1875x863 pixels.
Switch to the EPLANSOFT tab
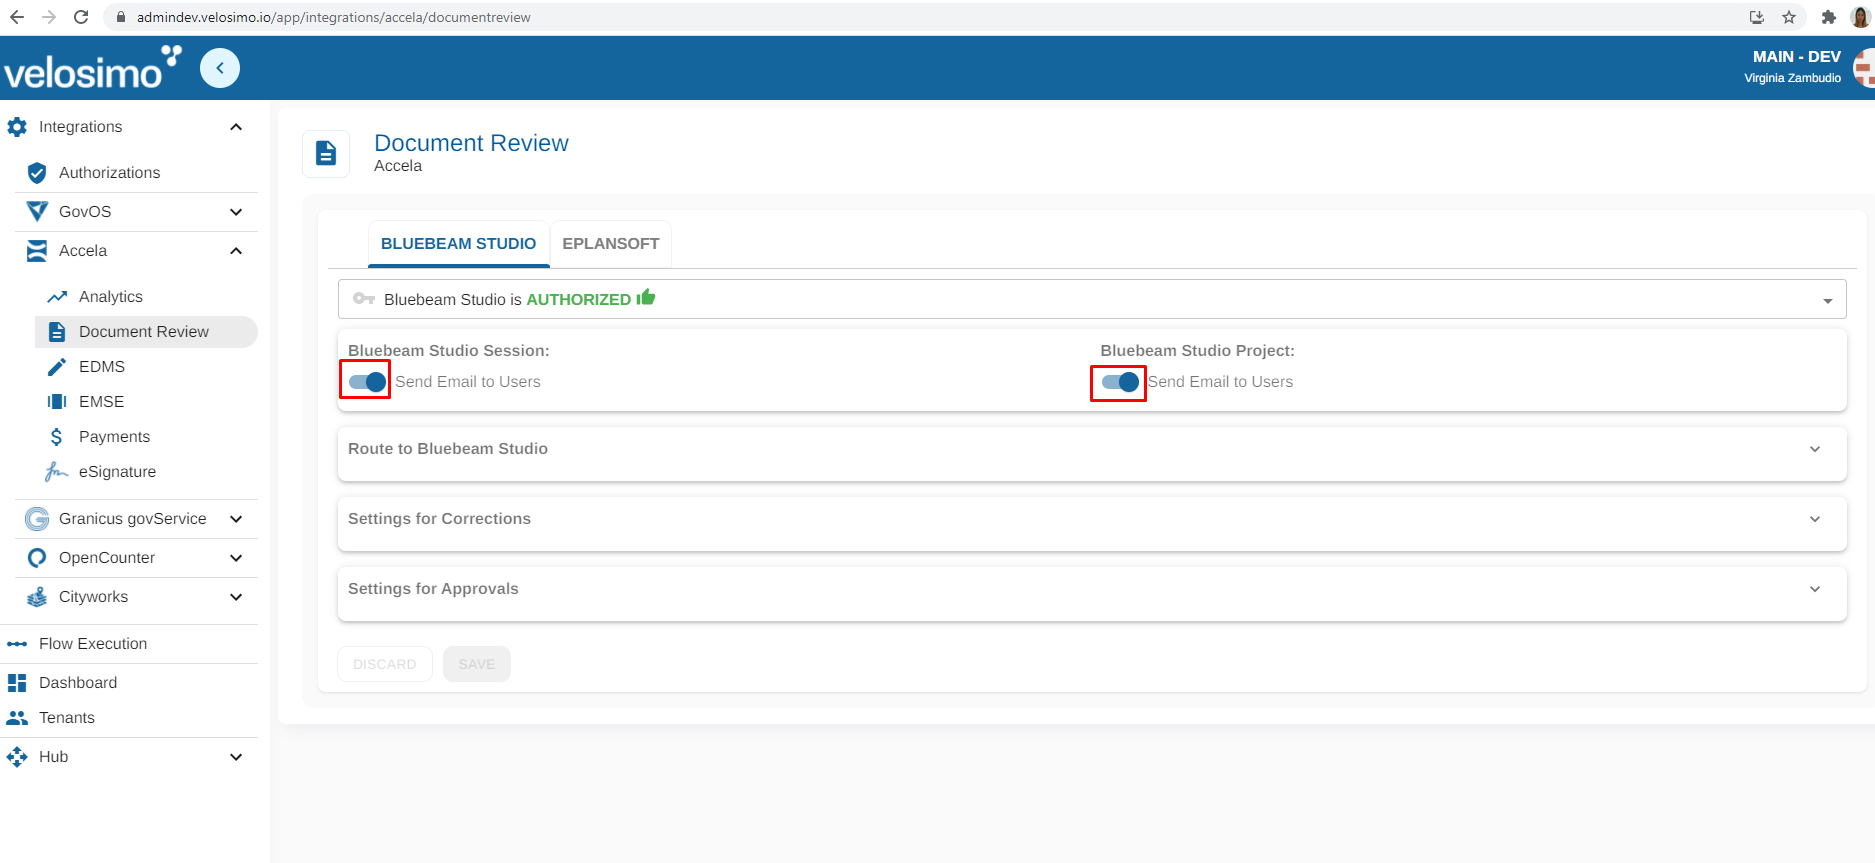[611, 244]
